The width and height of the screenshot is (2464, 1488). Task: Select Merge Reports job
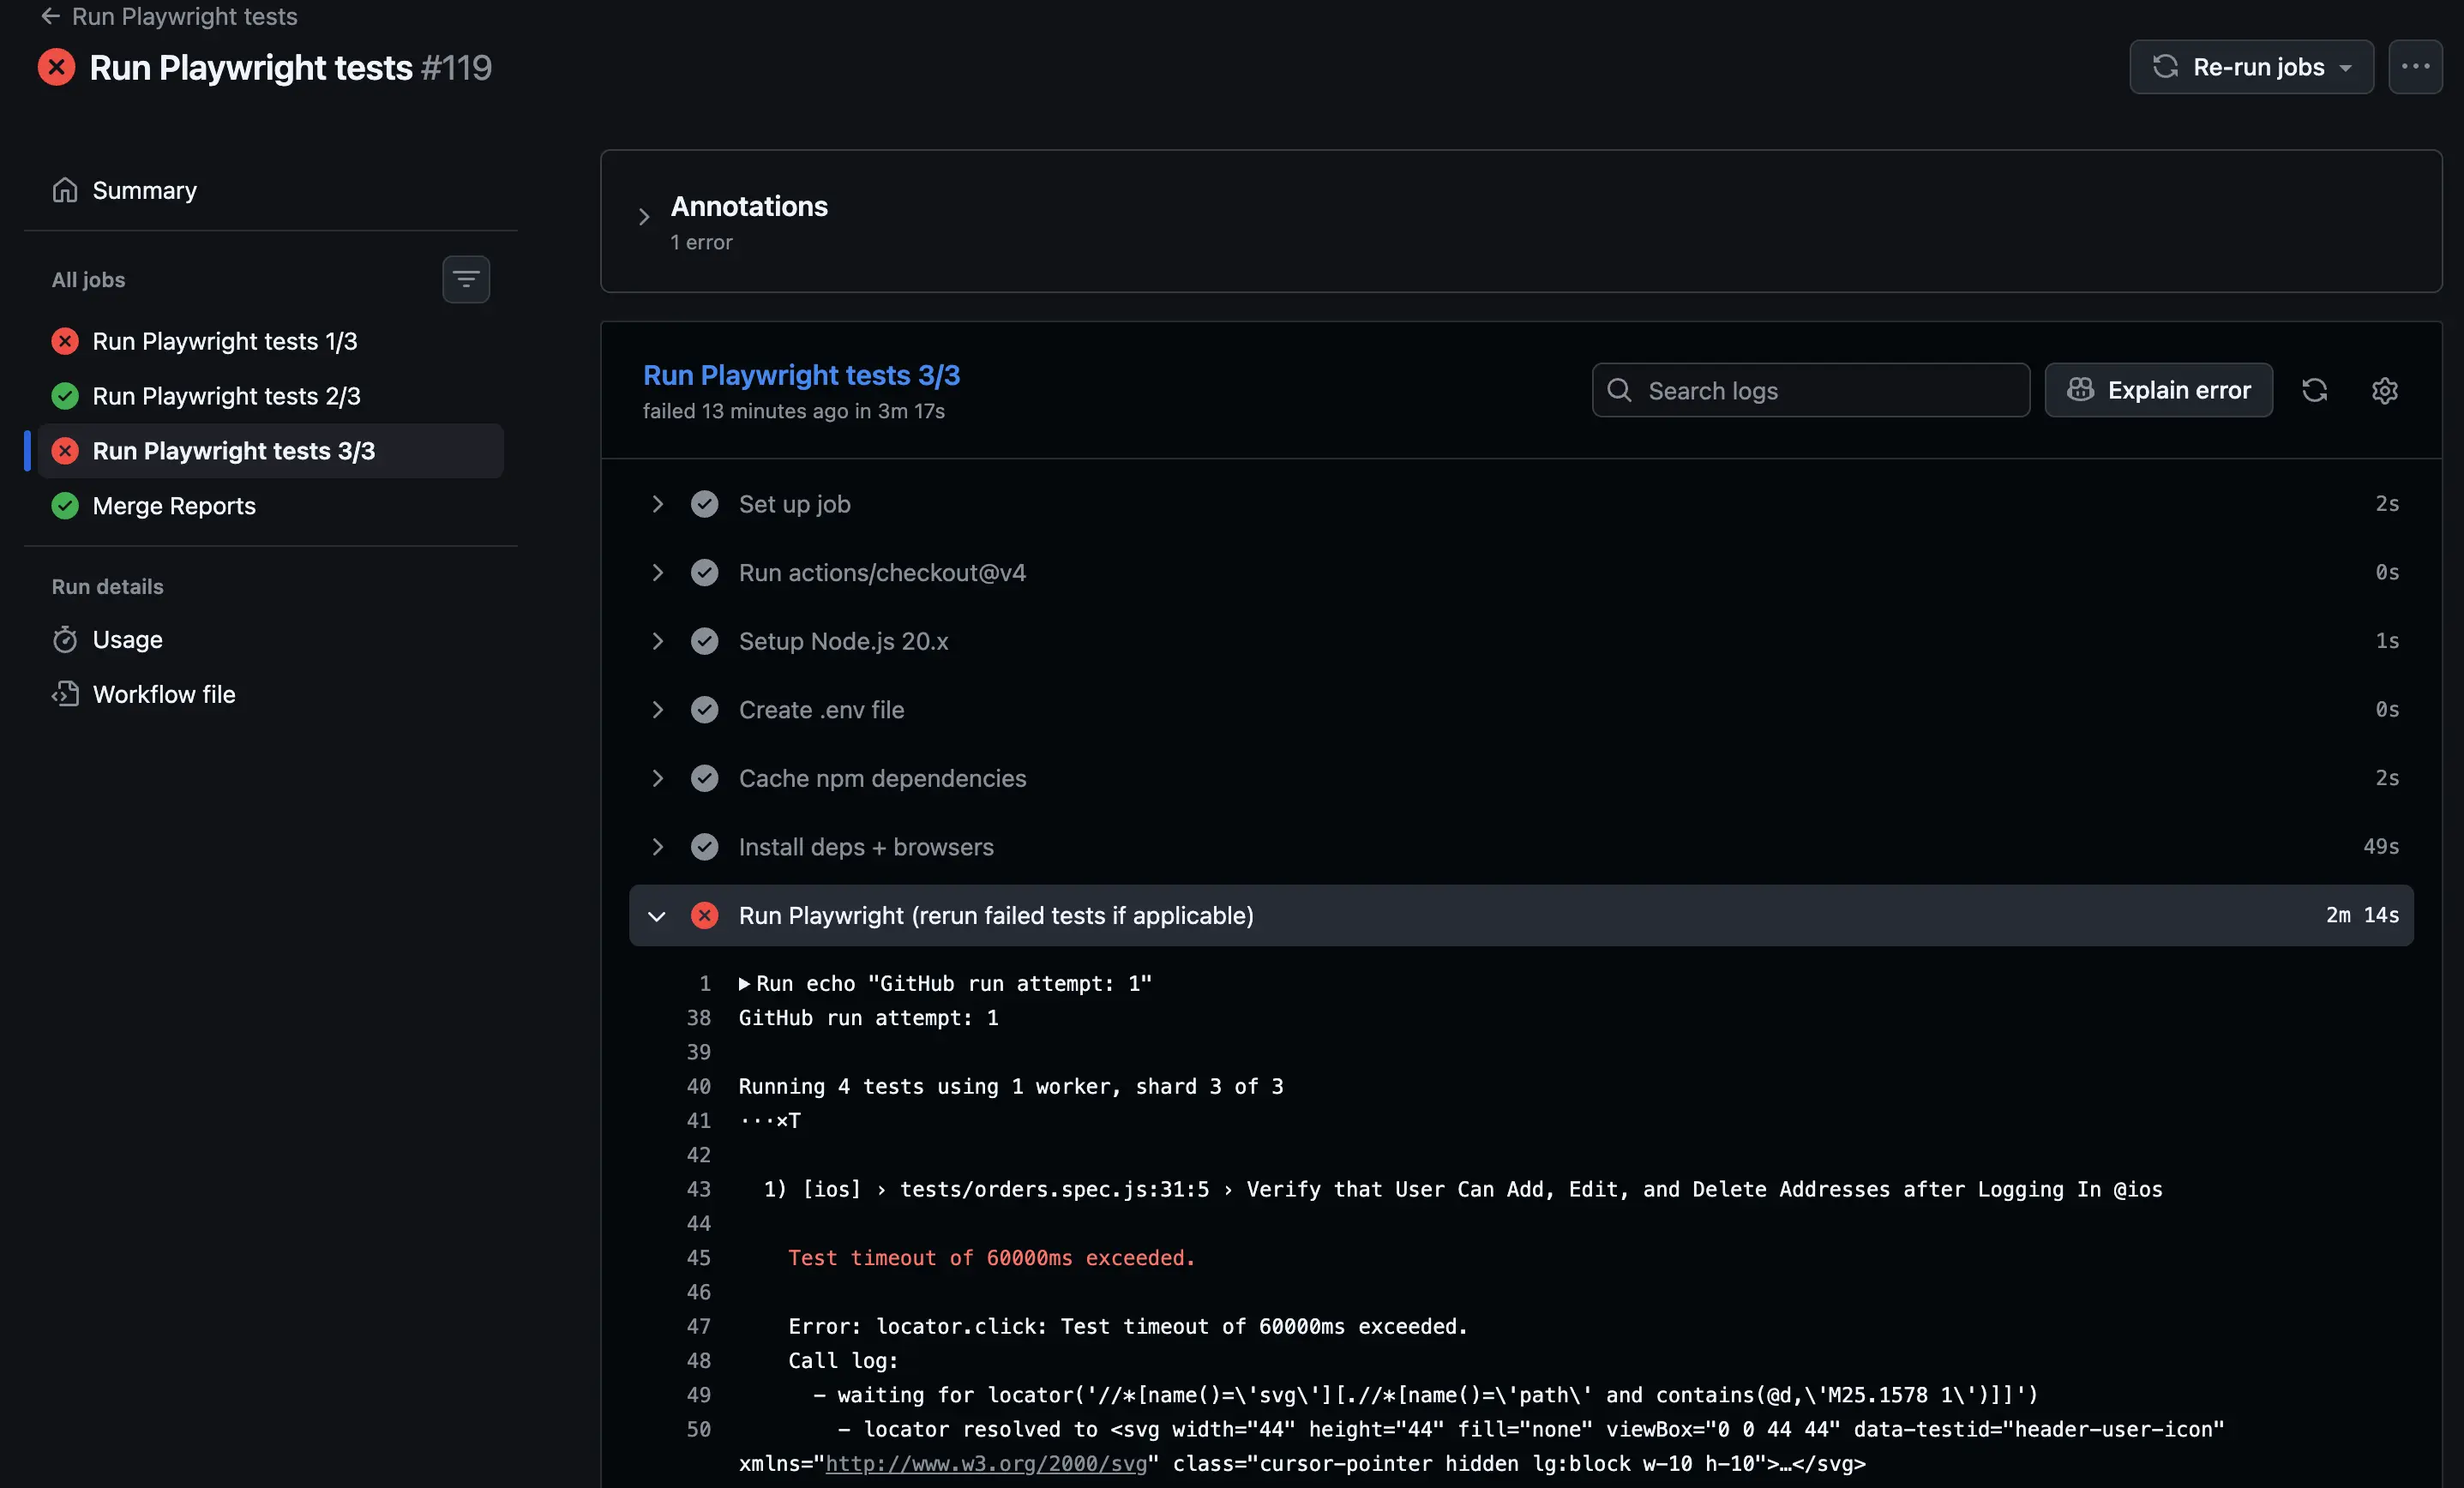[174, 506]
